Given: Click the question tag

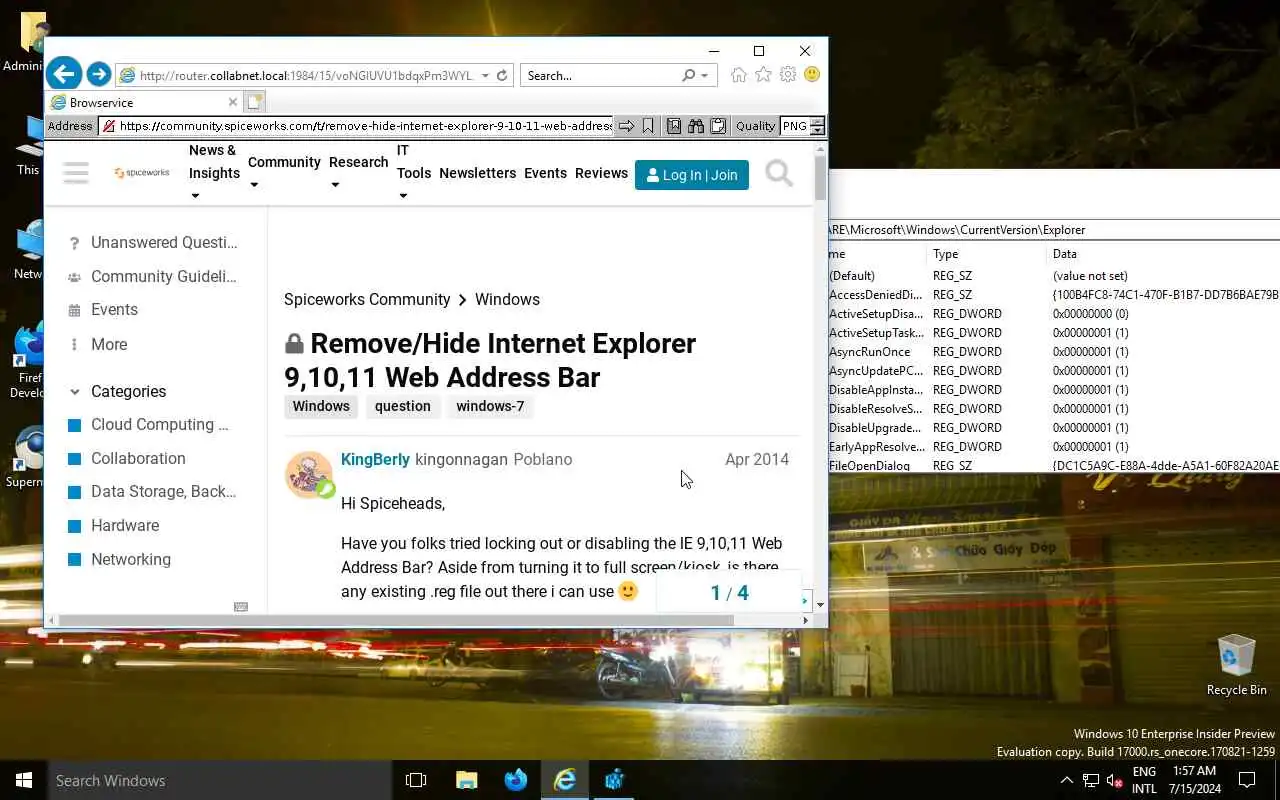Looking at the screenshot, I should 403,406.
